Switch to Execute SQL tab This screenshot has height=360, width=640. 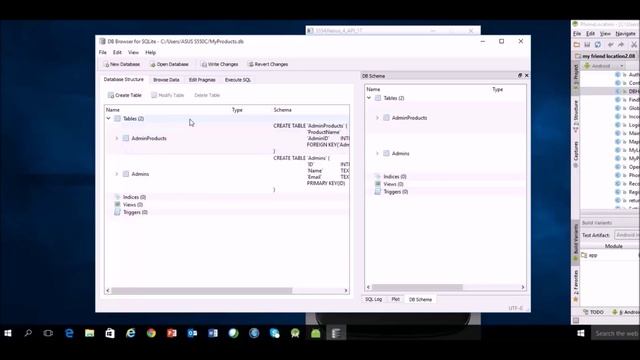[238, 80]
